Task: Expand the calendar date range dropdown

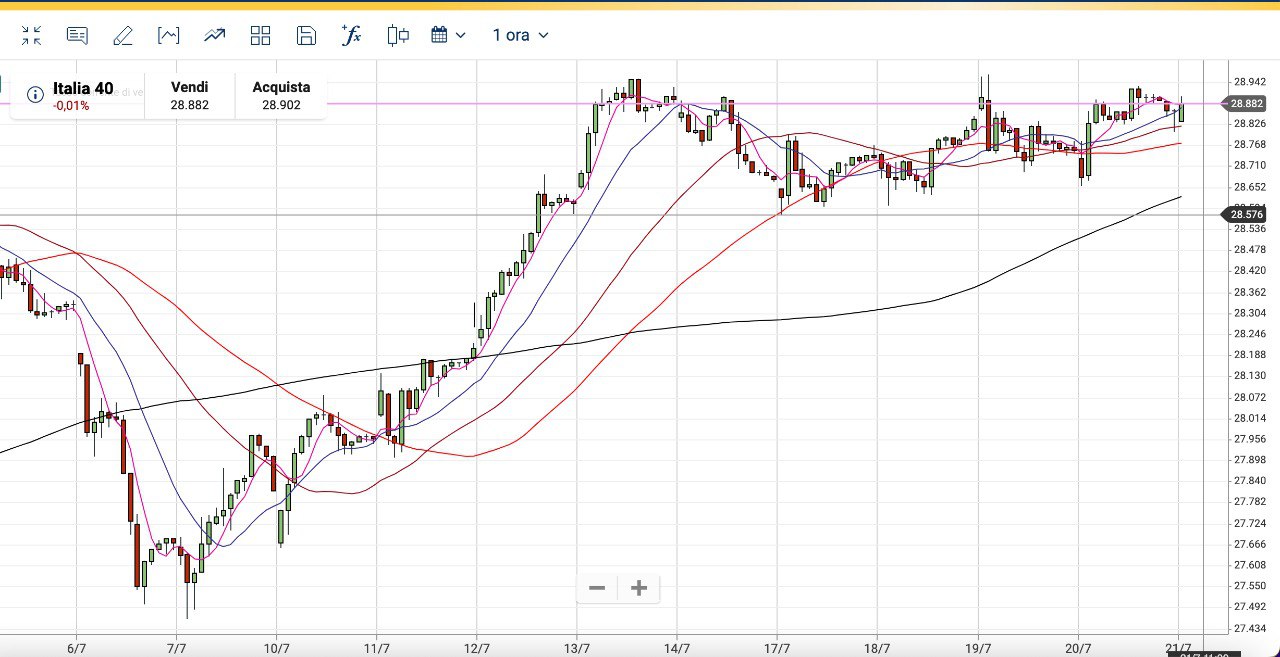Action: point(448,36)
